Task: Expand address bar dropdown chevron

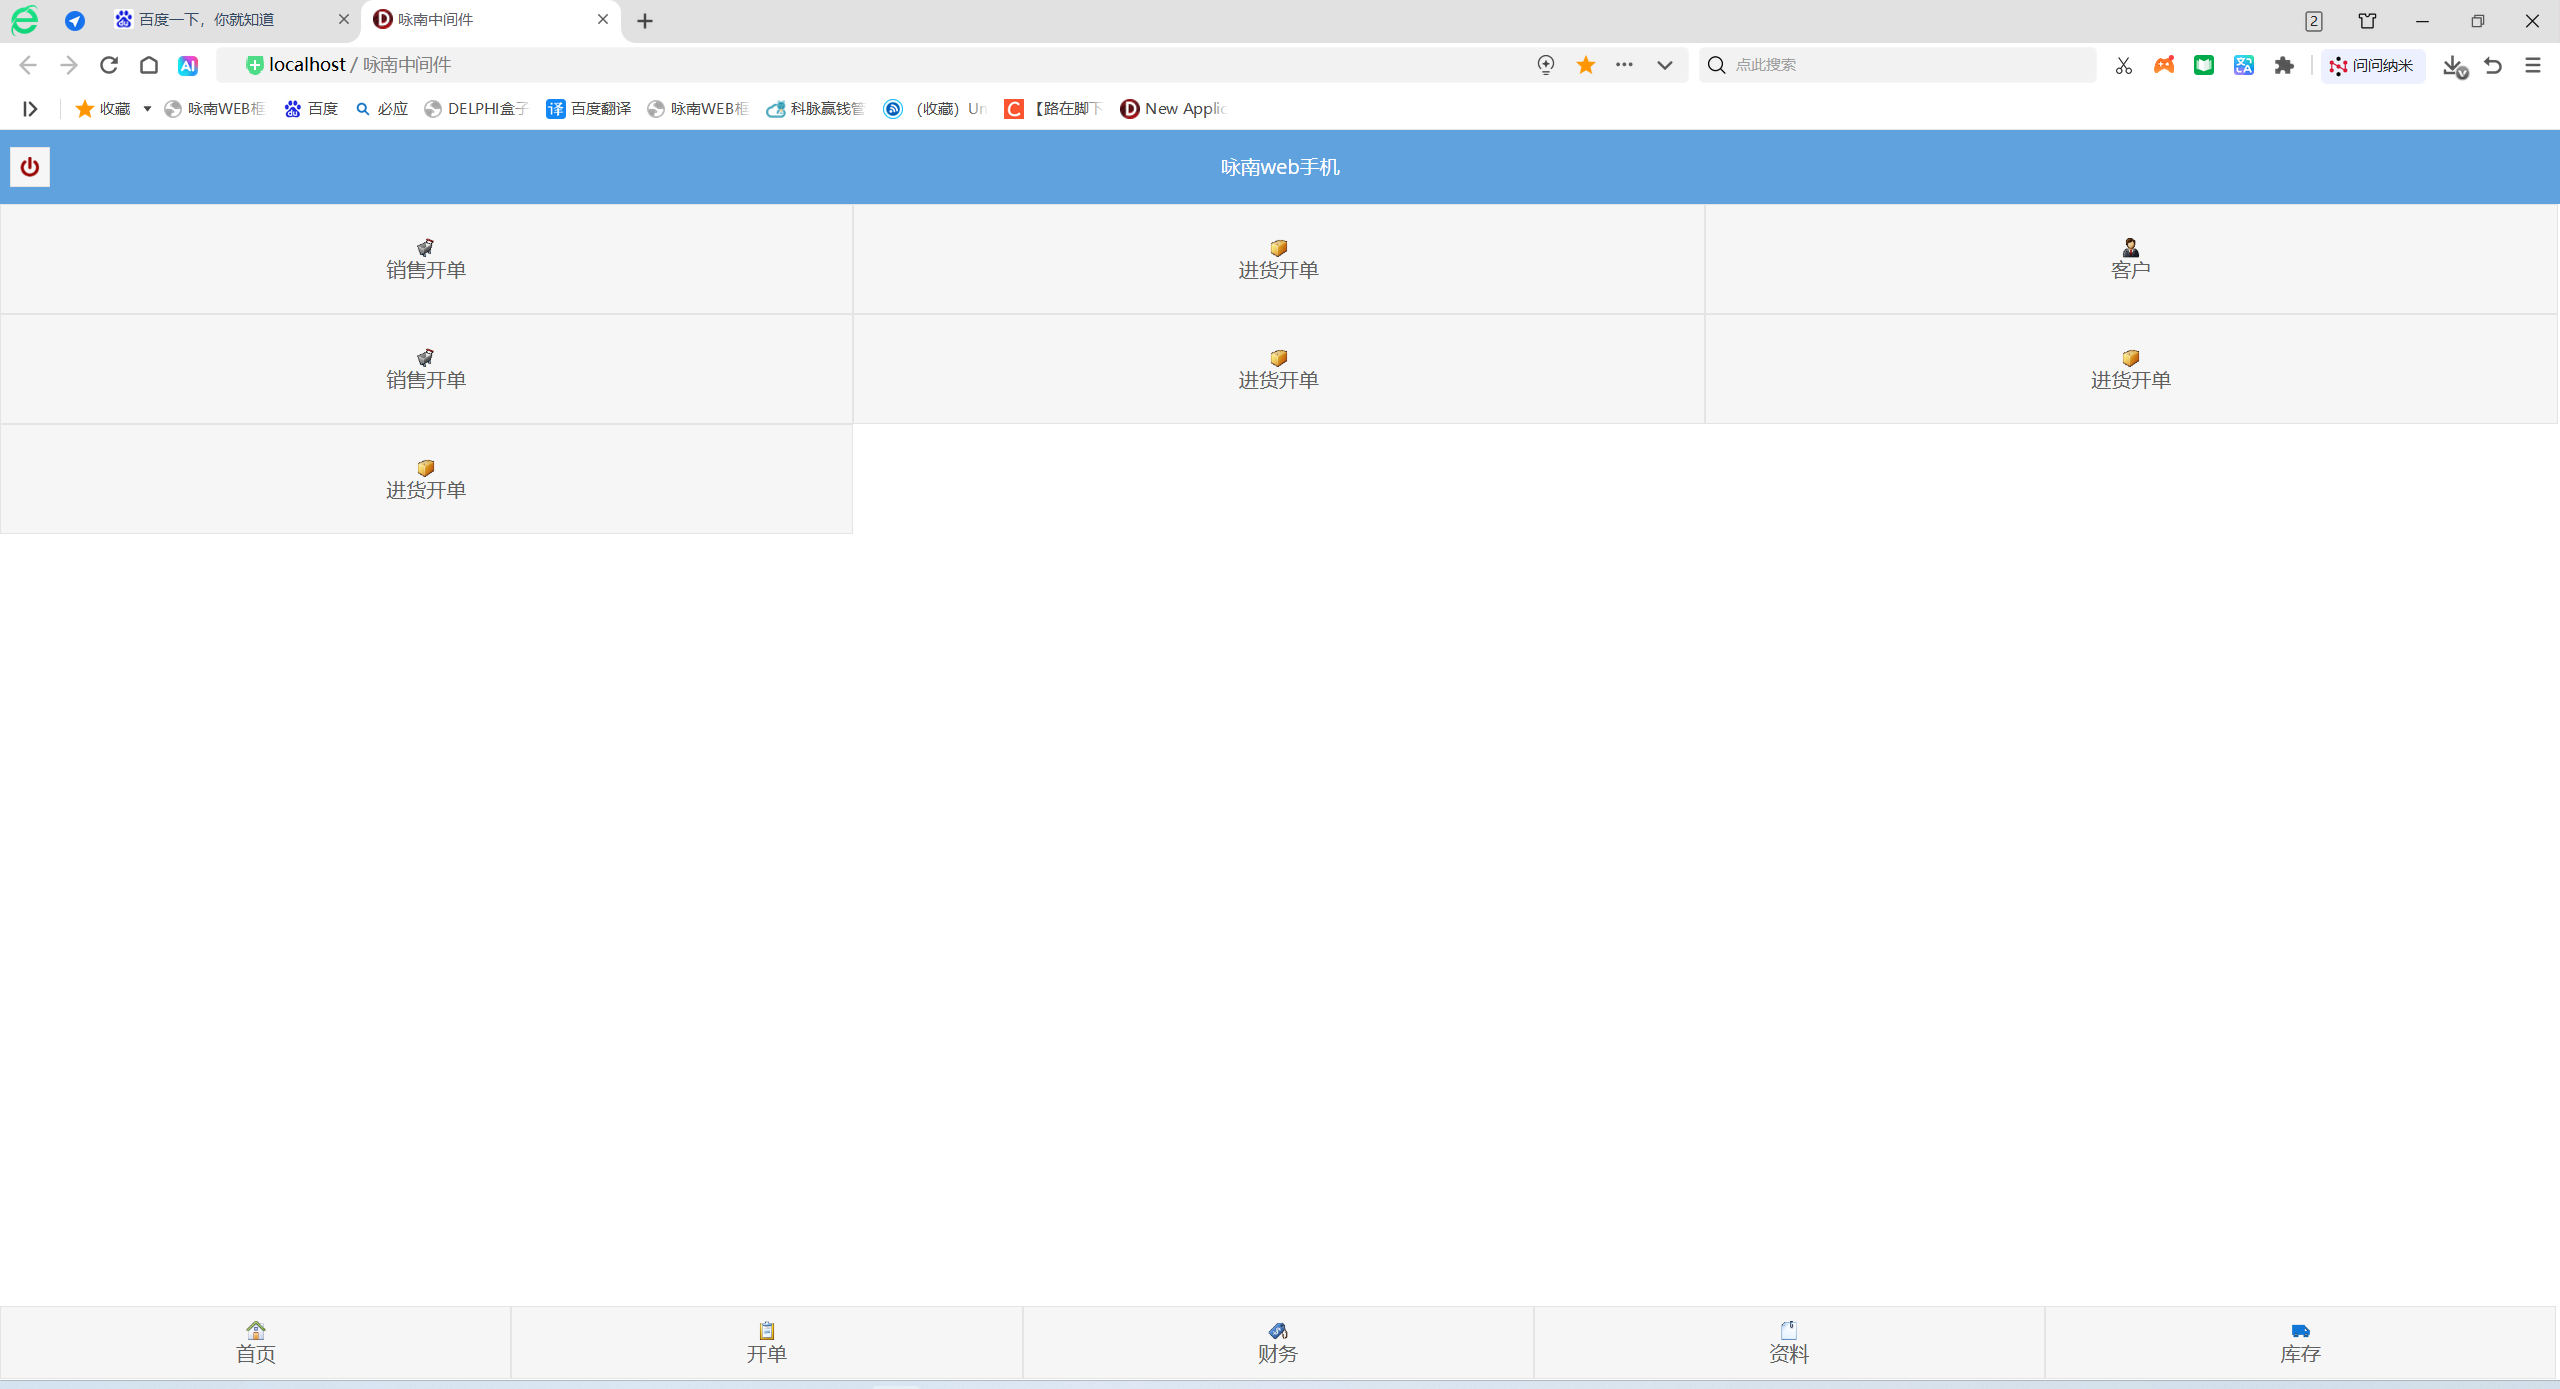Action: coord(1664,65)
